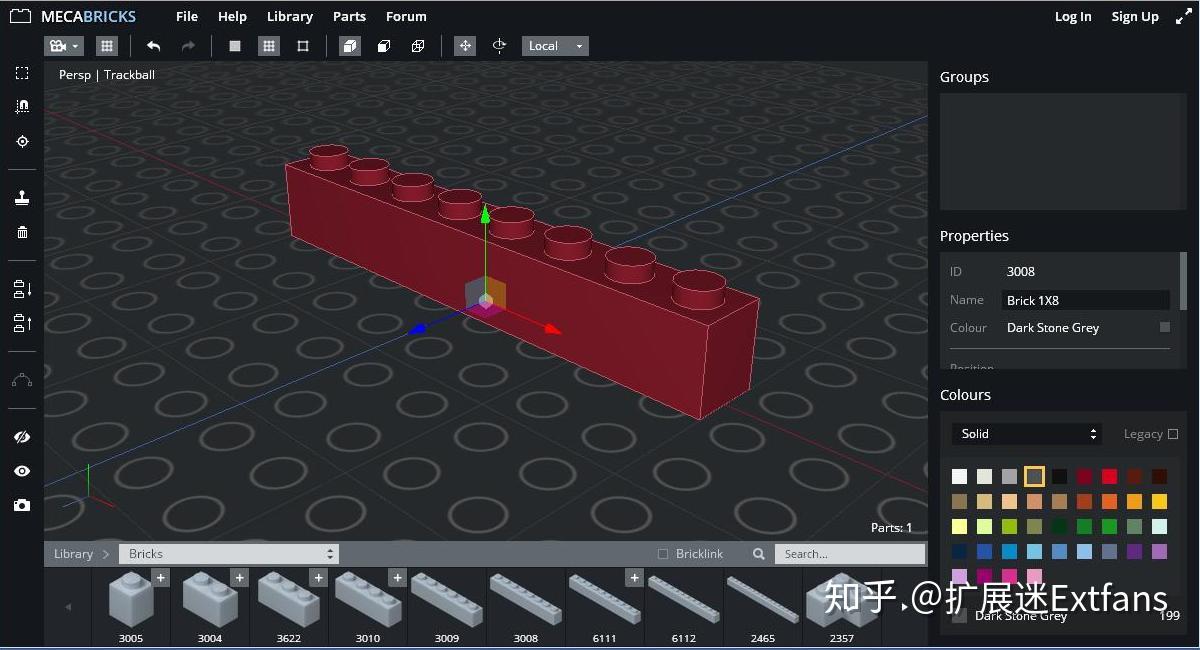Screen dimensions: 1200x650
Task: Open the Parts menu
Action: [x=349, y=16]
